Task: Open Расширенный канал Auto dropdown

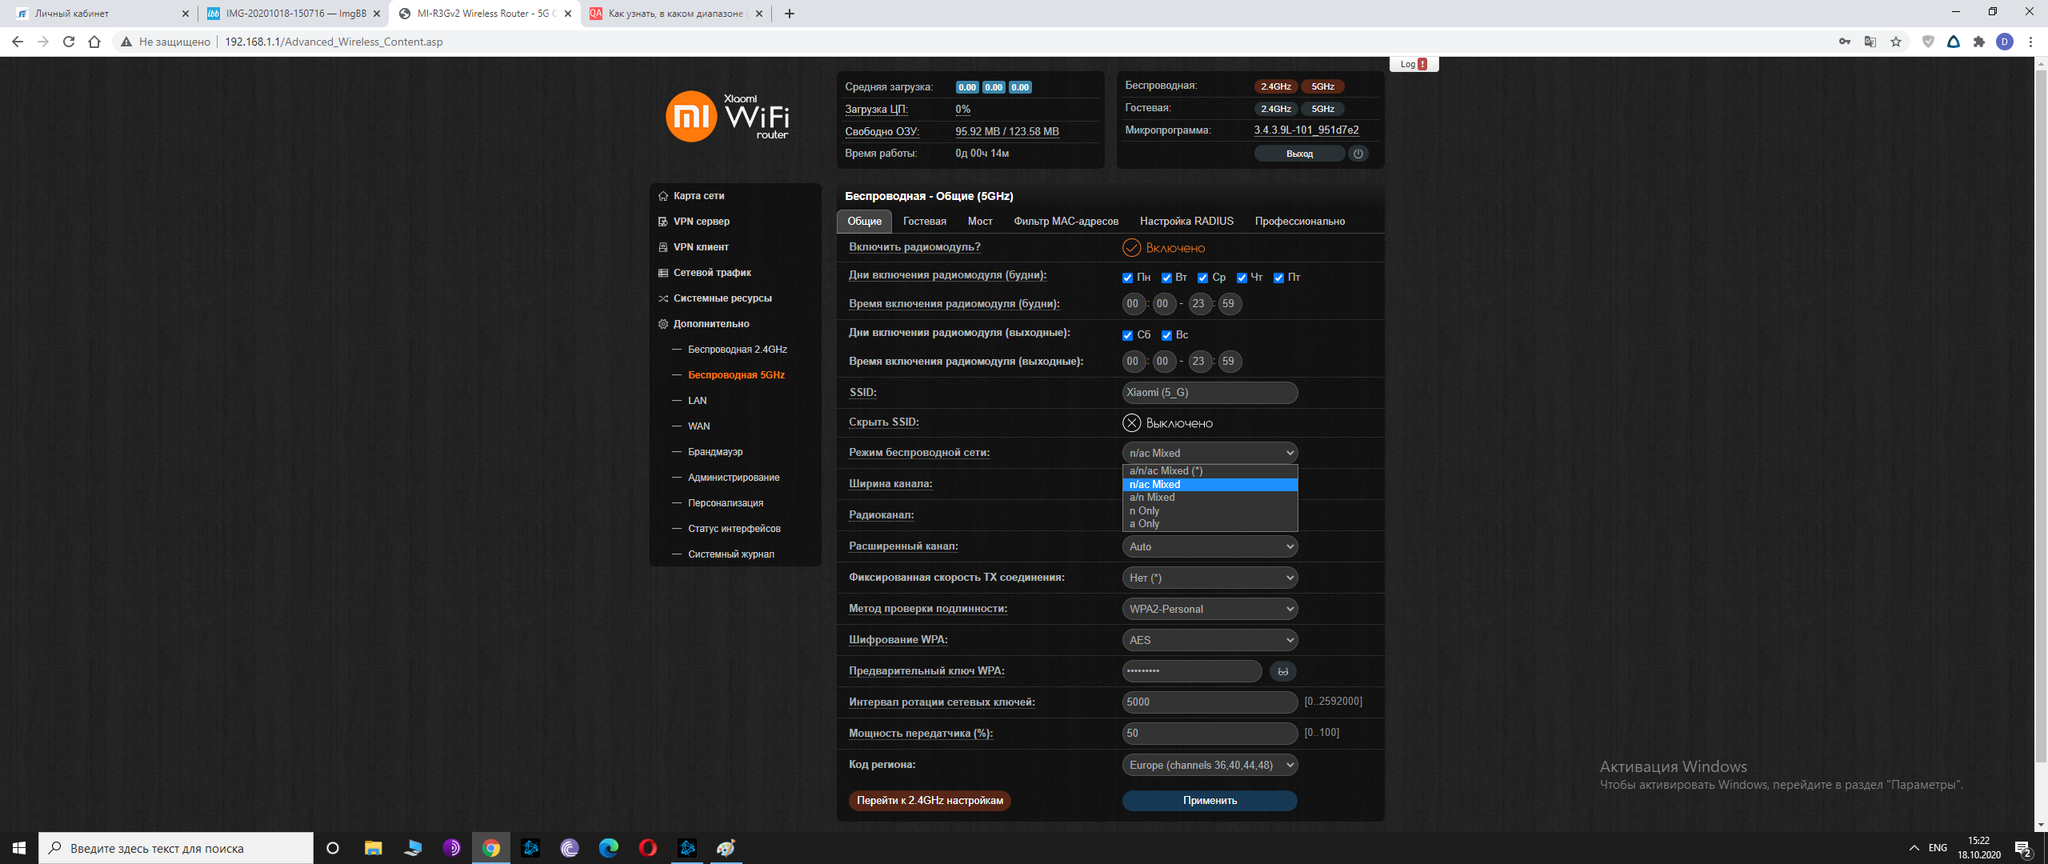Action: 1210,546
